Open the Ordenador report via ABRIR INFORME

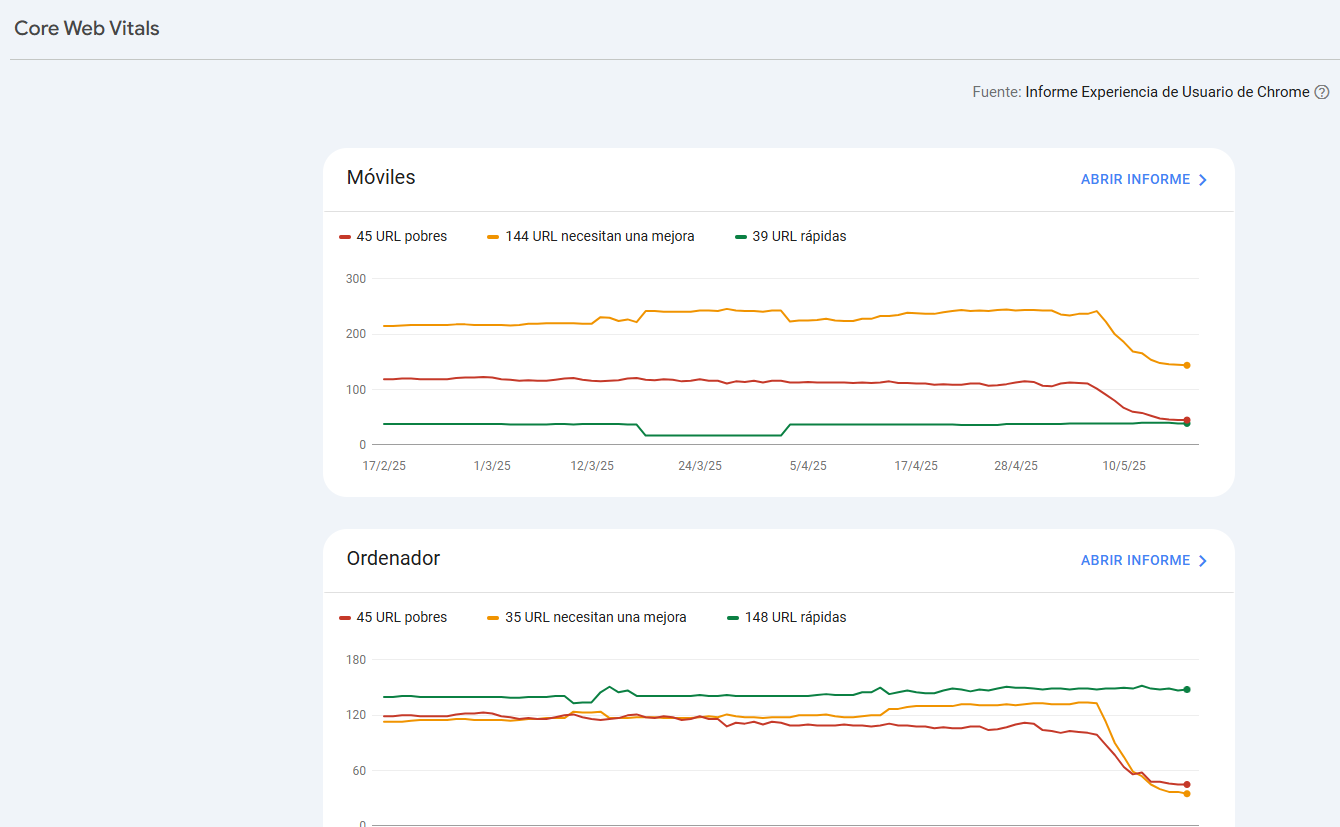coord(1135,561)
